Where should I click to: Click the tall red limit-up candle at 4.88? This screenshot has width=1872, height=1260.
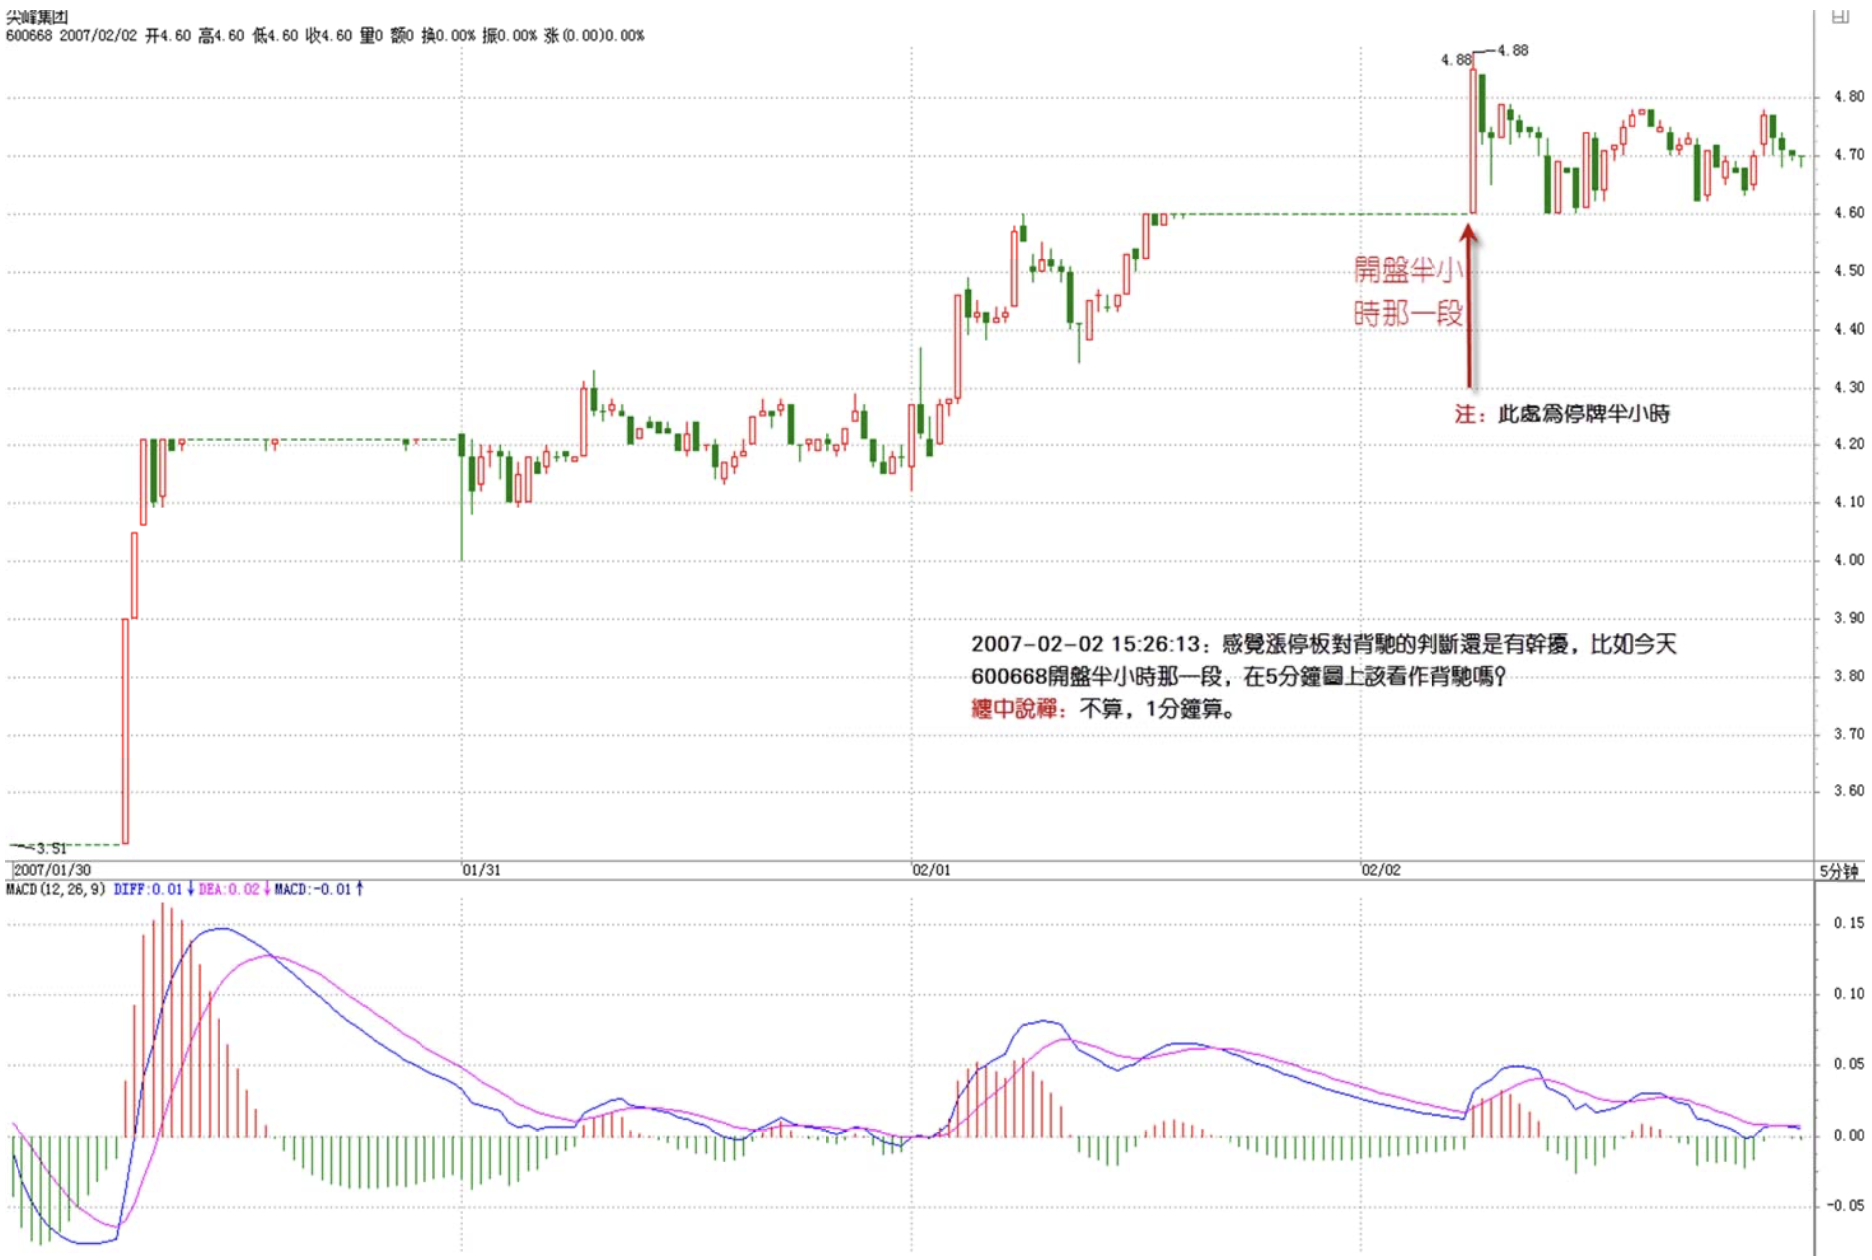pyautogui.click(x=1473, y=140)
